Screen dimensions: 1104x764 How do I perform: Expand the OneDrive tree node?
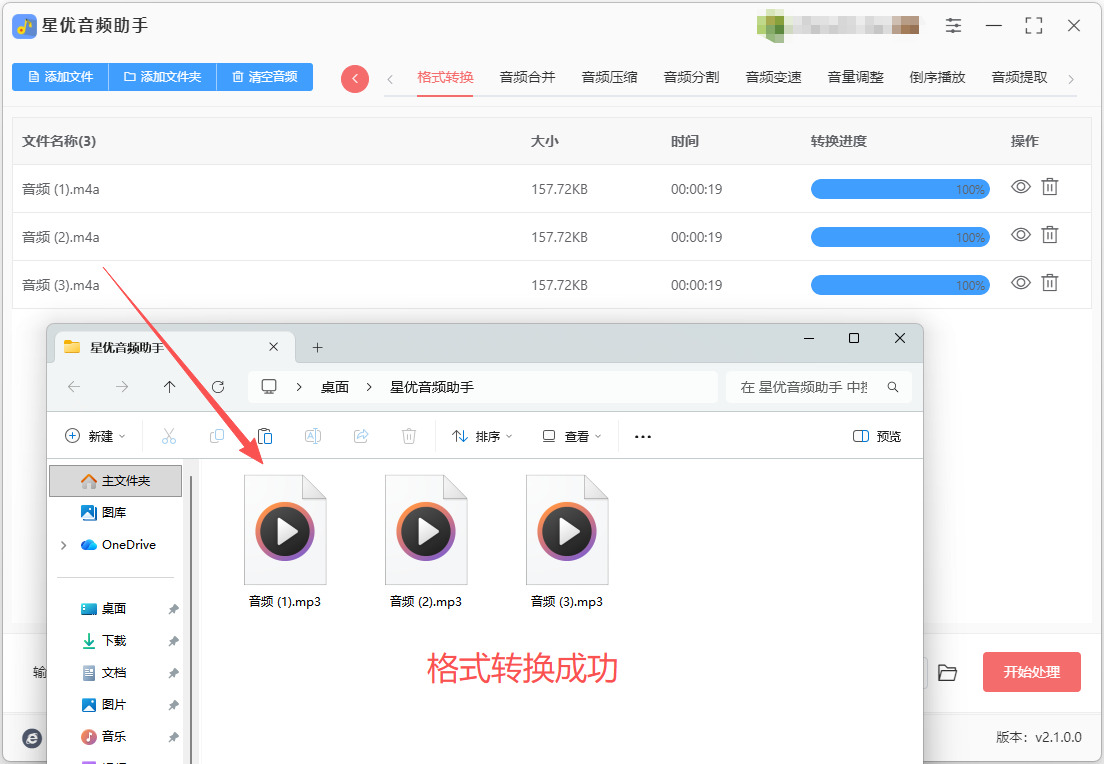click(63, 545)
